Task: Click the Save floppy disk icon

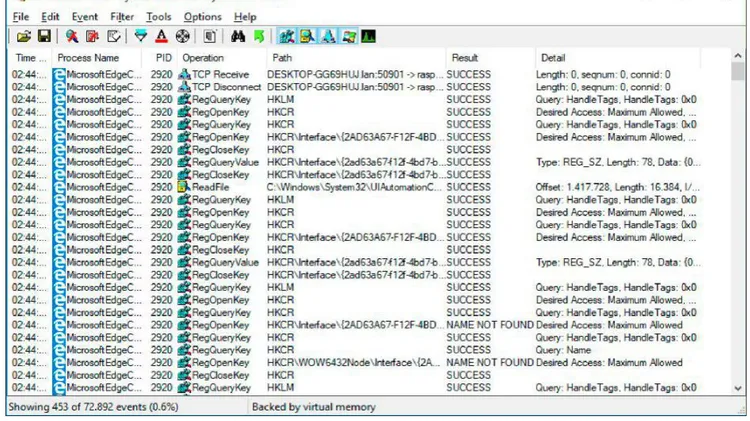Action: (x=44, y=36)
